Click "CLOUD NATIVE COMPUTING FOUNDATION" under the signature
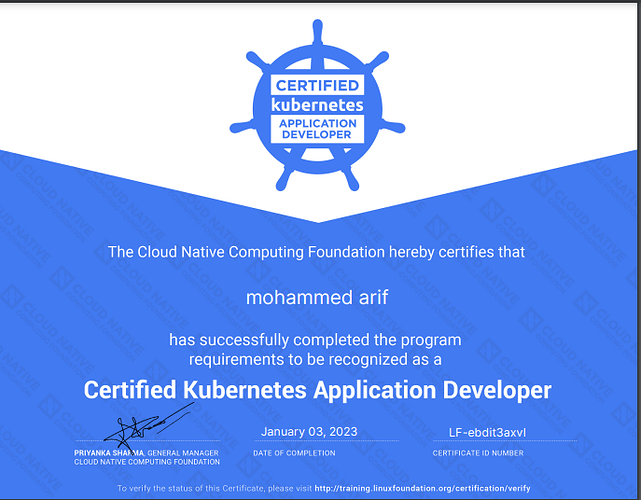This screenshot has width=641, height=500. pyautogui.click(x=147, y=462)
